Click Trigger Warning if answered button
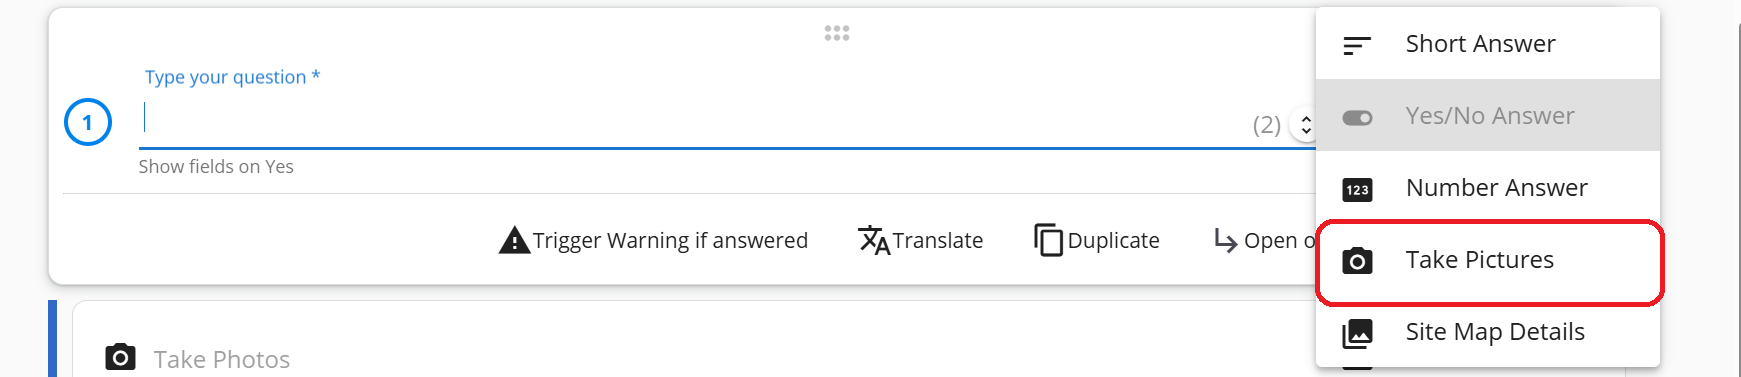1741x377 pixels. [653, 241]
